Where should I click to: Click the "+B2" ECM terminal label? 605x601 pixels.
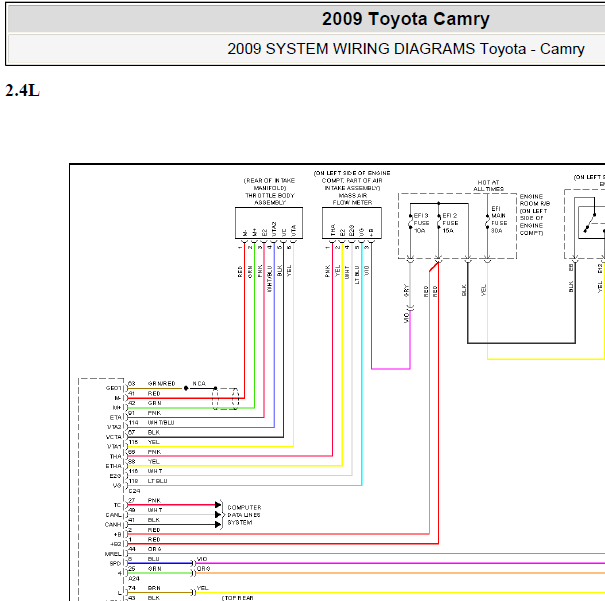(116, 544)
